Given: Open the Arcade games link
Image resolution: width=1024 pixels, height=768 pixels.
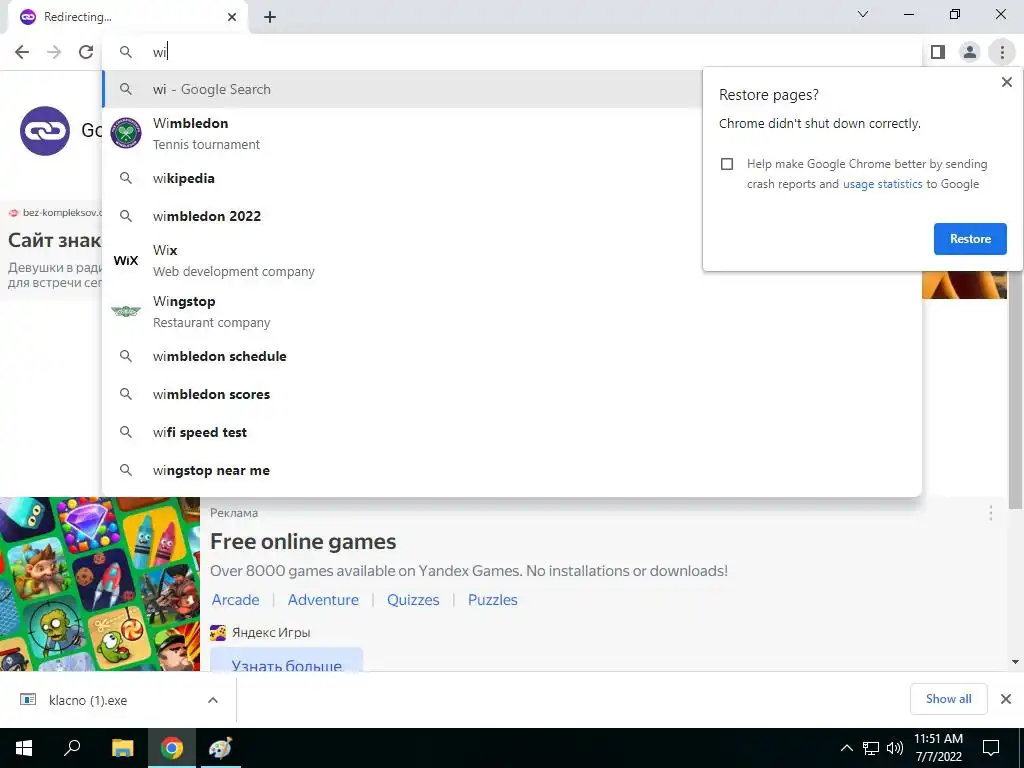Looking at the screenshot, I should [235, 600].
